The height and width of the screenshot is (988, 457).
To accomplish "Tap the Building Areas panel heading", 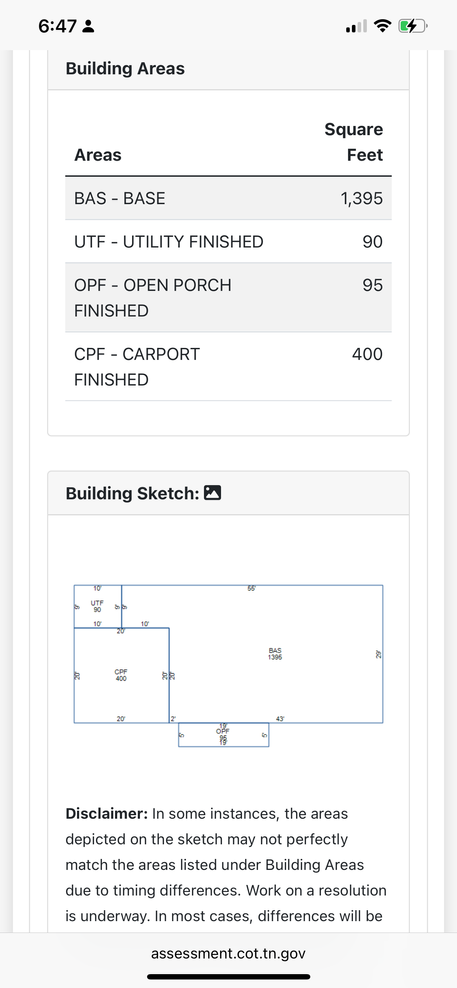I will tap(125, 68).
